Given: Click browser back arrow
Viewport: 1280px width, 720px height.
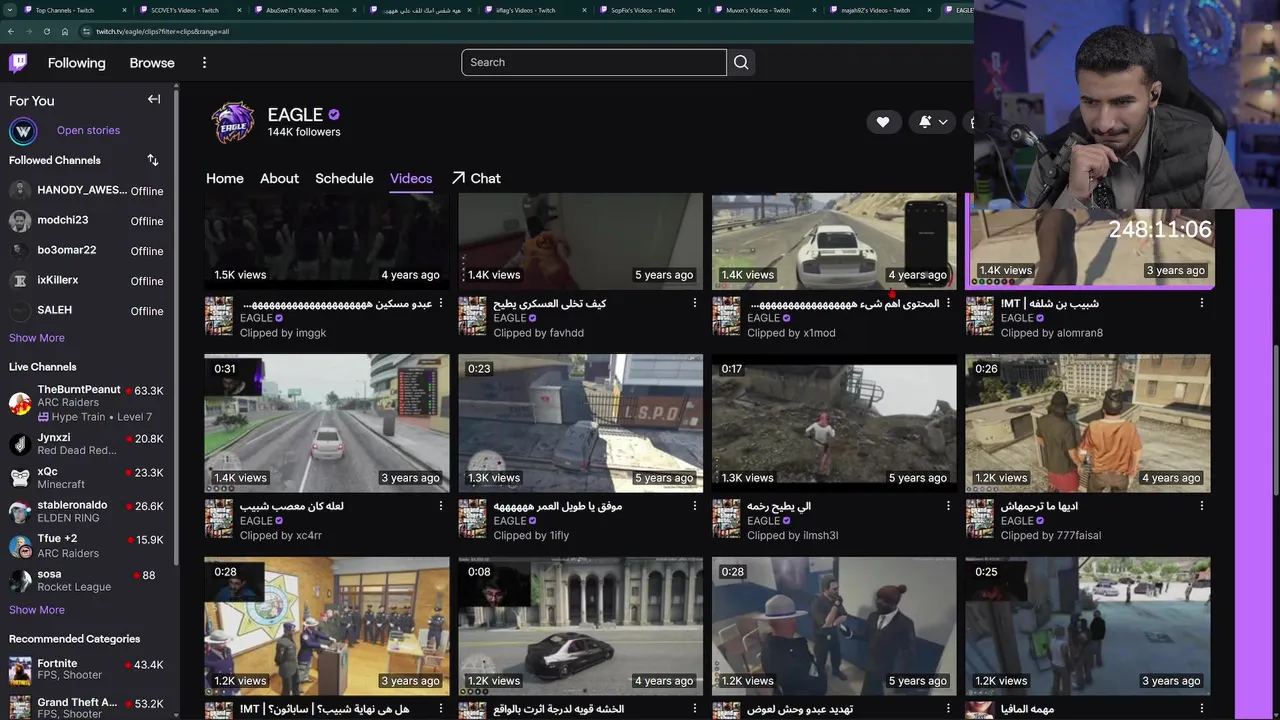Looking at the screenshot, I should 10,31.
